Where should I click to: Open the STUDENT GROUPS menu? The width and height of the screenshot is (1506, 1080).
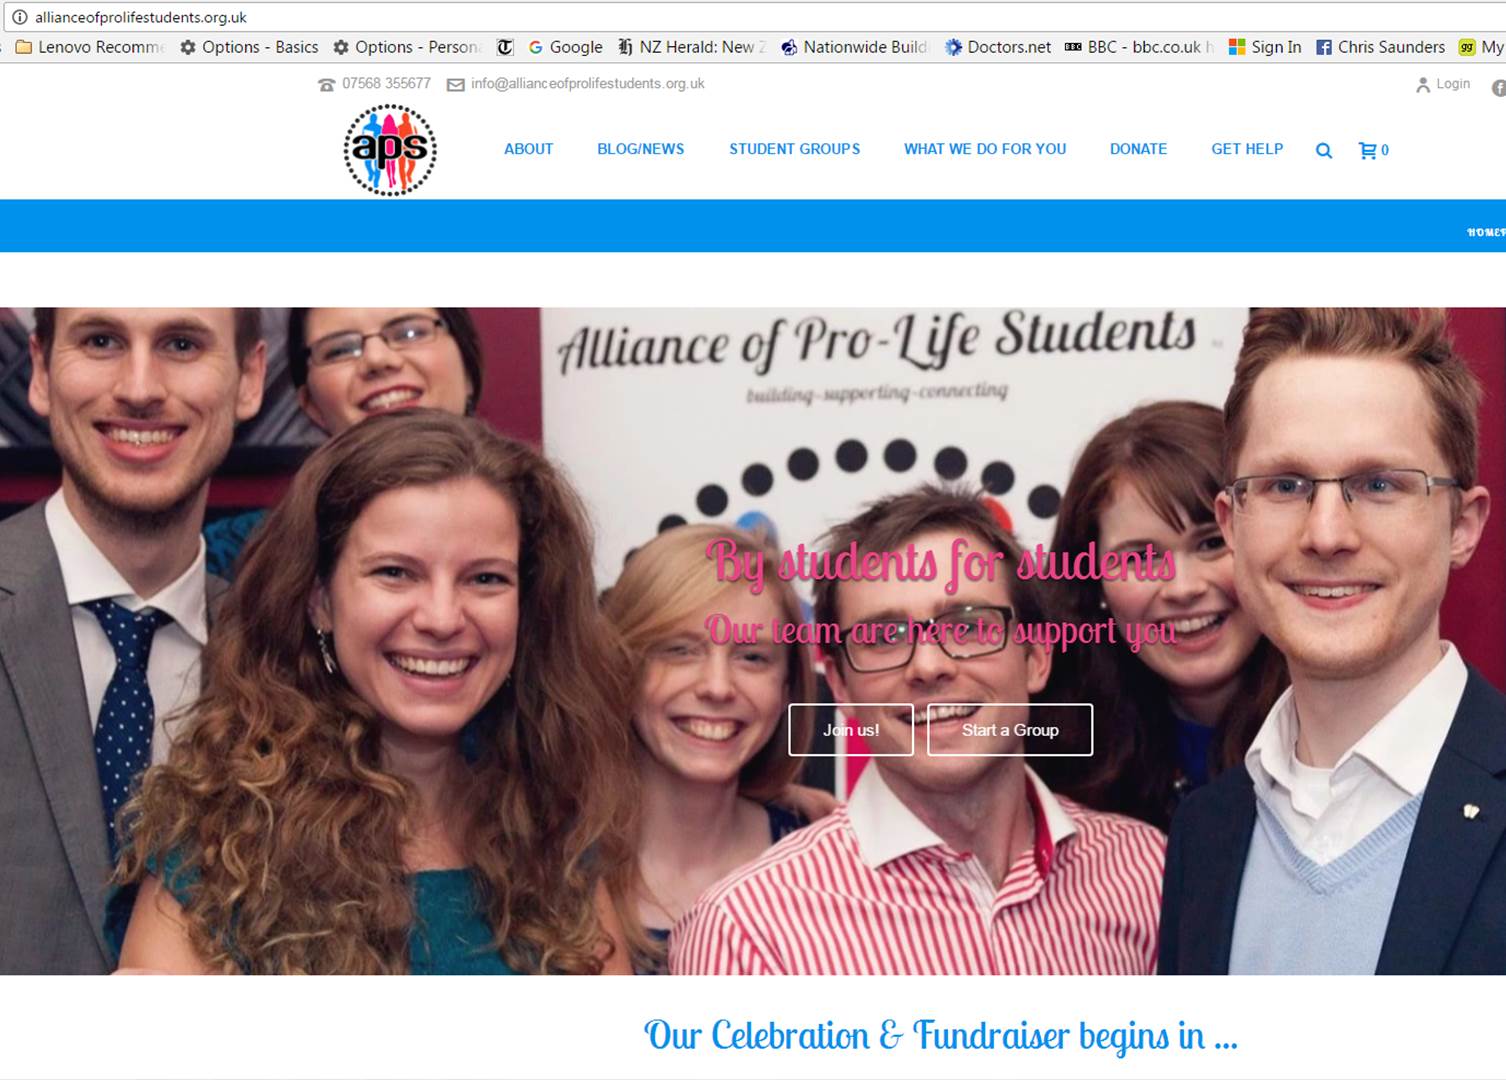point(794,149)
